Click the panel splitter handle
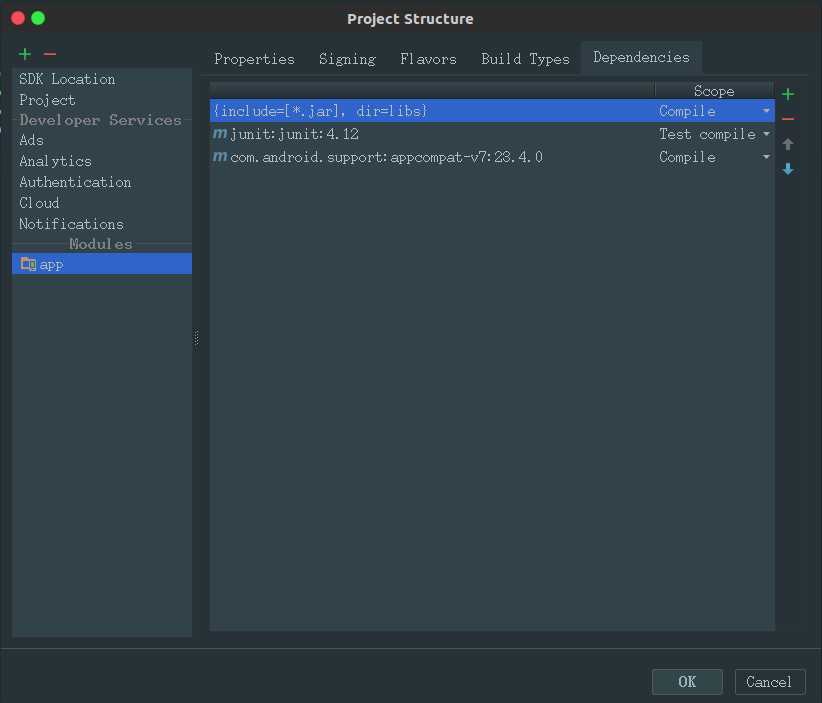Viewport: 822px width, 703px height. coord(197,338)
